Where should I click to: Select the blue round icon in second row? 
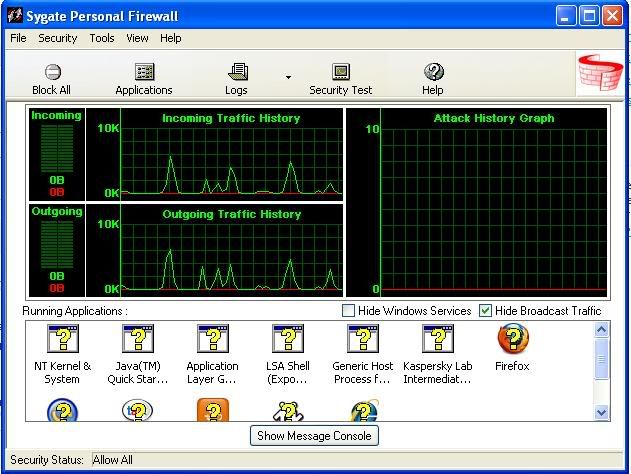tap(62, 410)
